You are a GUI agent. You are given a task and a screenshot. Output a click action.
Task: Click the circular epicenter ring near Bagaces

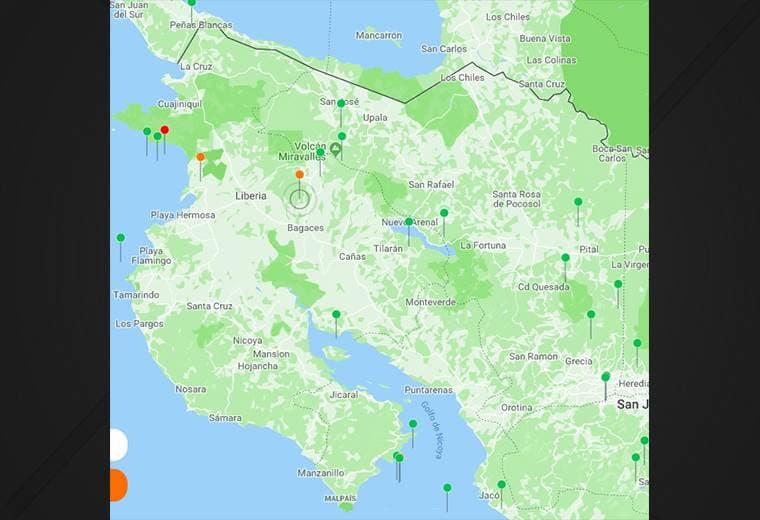[x=299, y=198]
